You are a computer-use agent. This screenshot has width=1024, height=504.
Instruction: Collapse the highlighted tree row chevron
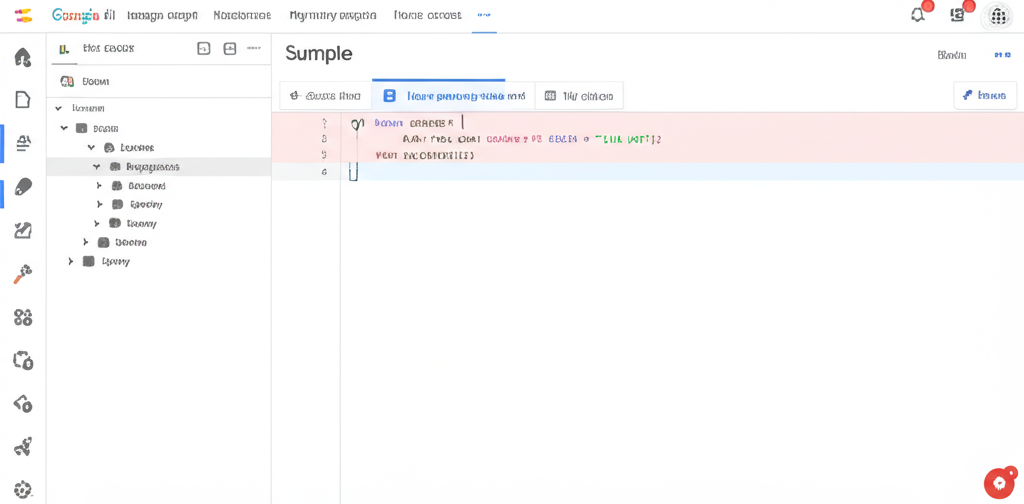point(97,167)
